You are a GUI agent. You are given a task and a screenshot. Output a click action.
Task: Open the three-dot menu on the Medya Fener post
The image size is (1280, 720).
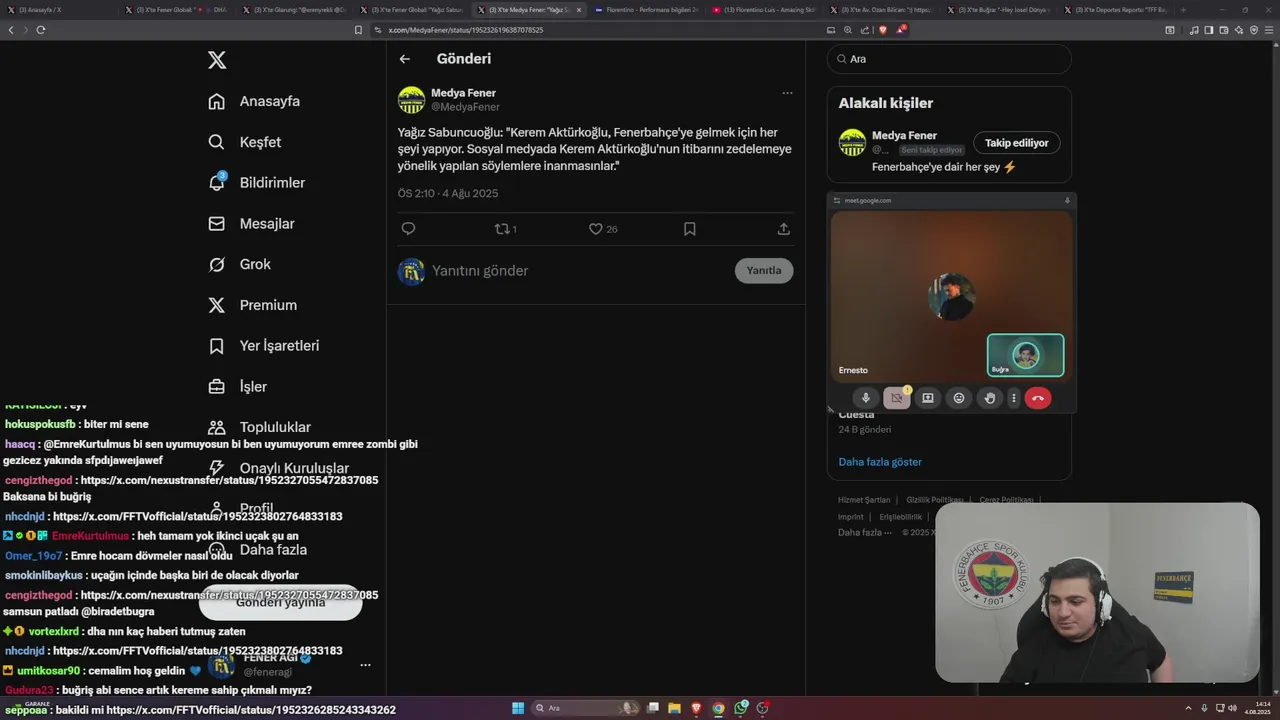[787, 93]
